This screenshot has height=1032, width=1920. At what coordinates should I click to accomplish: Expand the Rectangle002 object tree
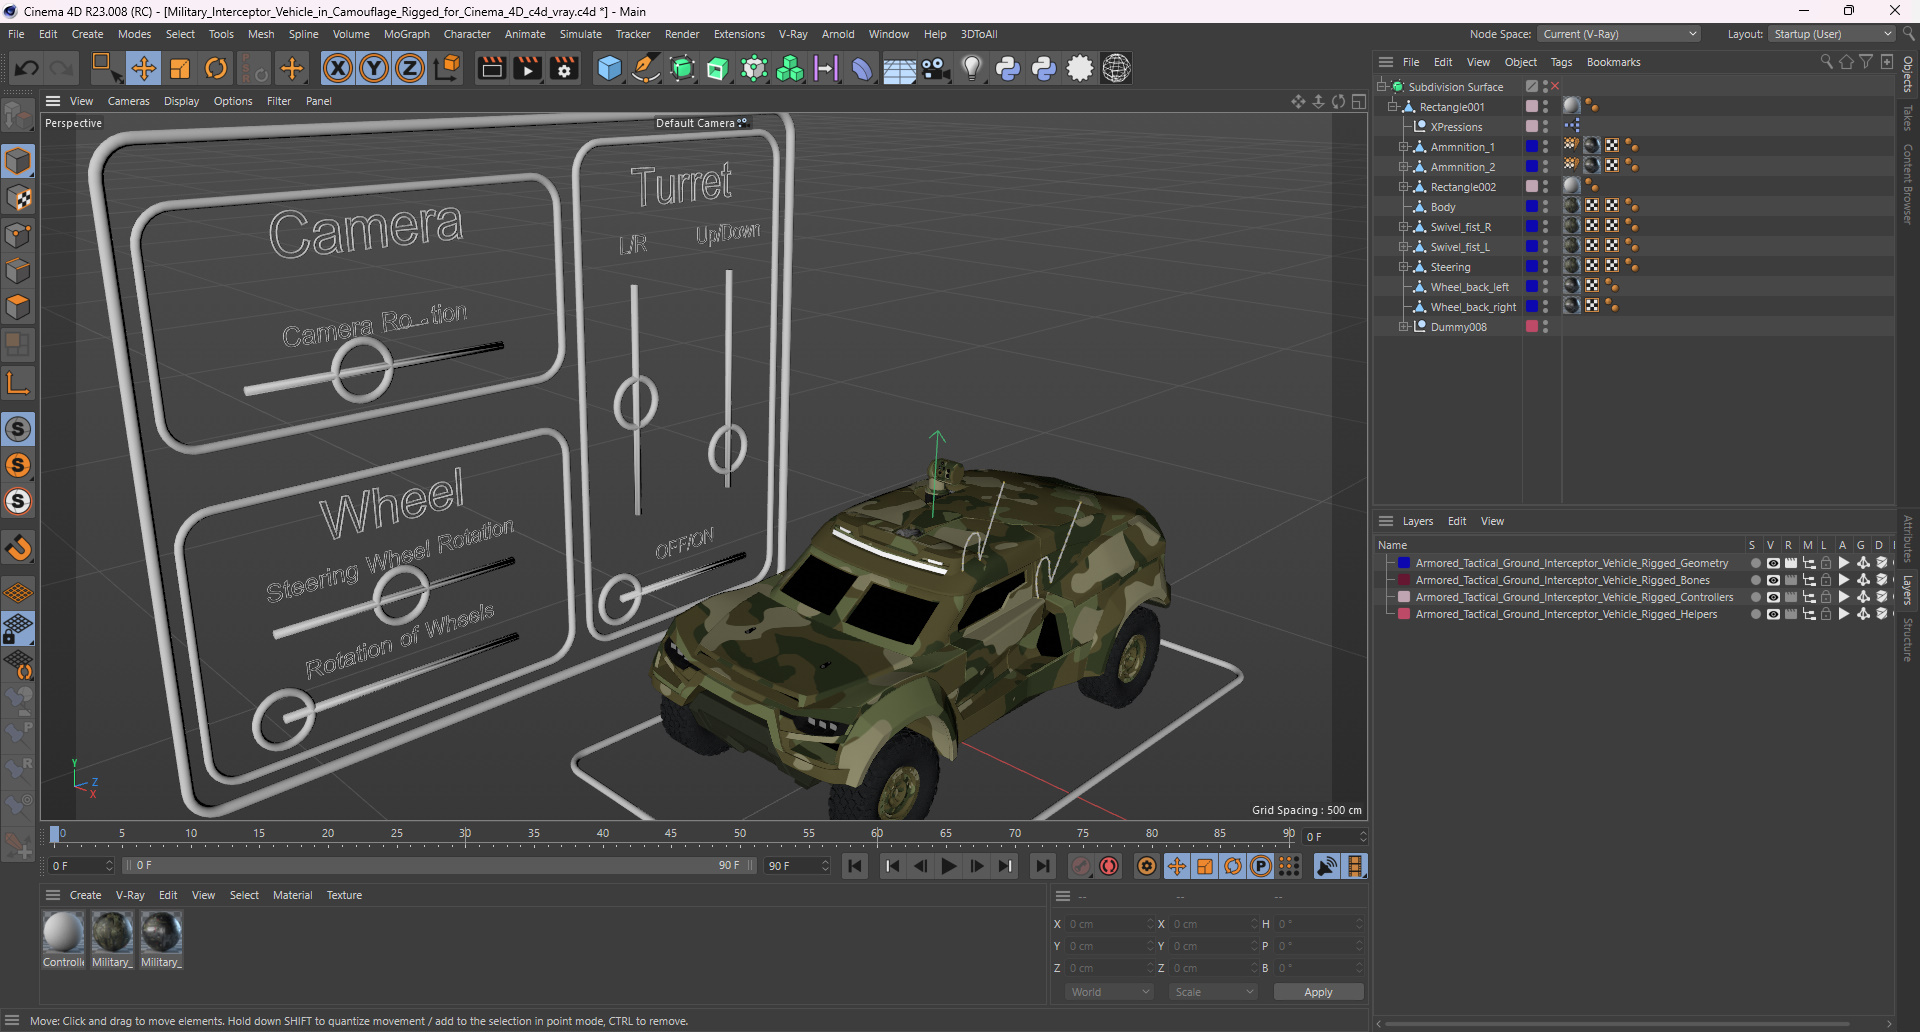pyautogui.click(x=1403, y=187)
